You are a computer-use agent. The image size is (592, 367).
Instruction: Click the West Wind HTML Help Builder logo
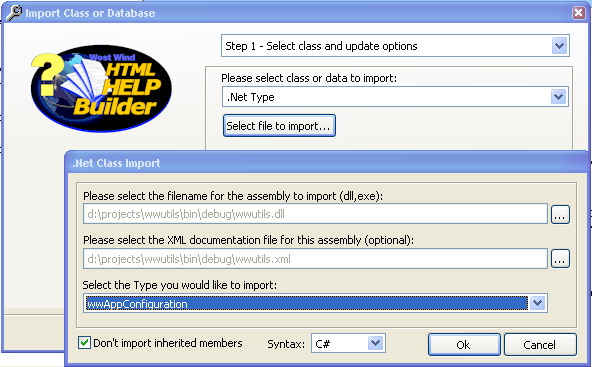[101, 88]
